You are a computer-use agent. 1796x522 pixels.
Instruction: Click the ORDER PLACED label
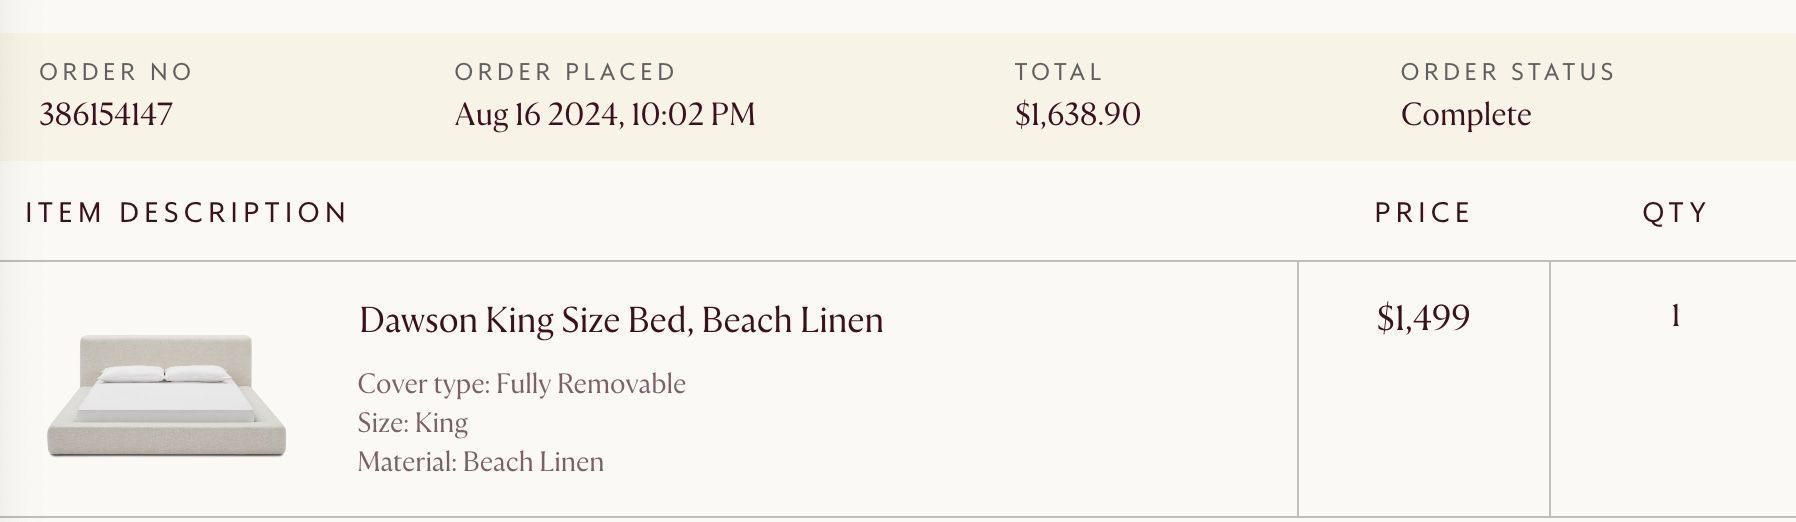click(565, 72)
